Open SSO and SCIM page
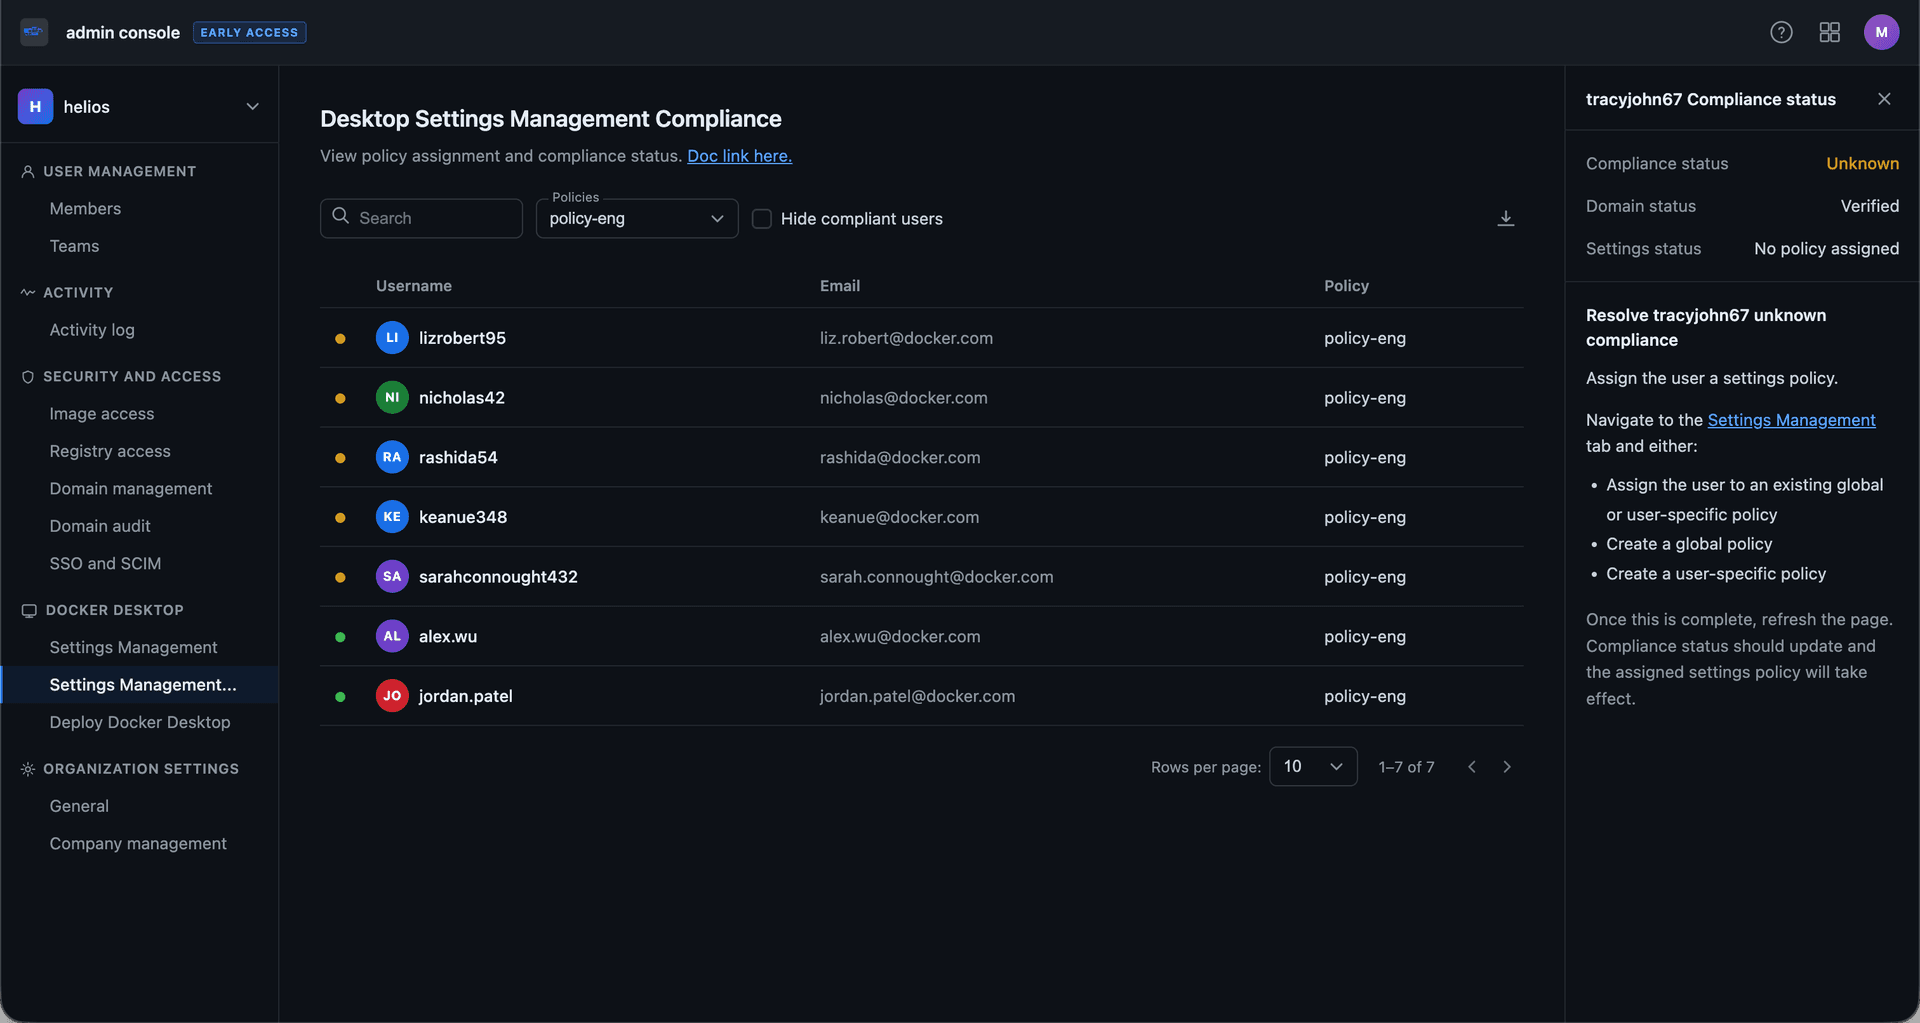 (x=105, y=564)
